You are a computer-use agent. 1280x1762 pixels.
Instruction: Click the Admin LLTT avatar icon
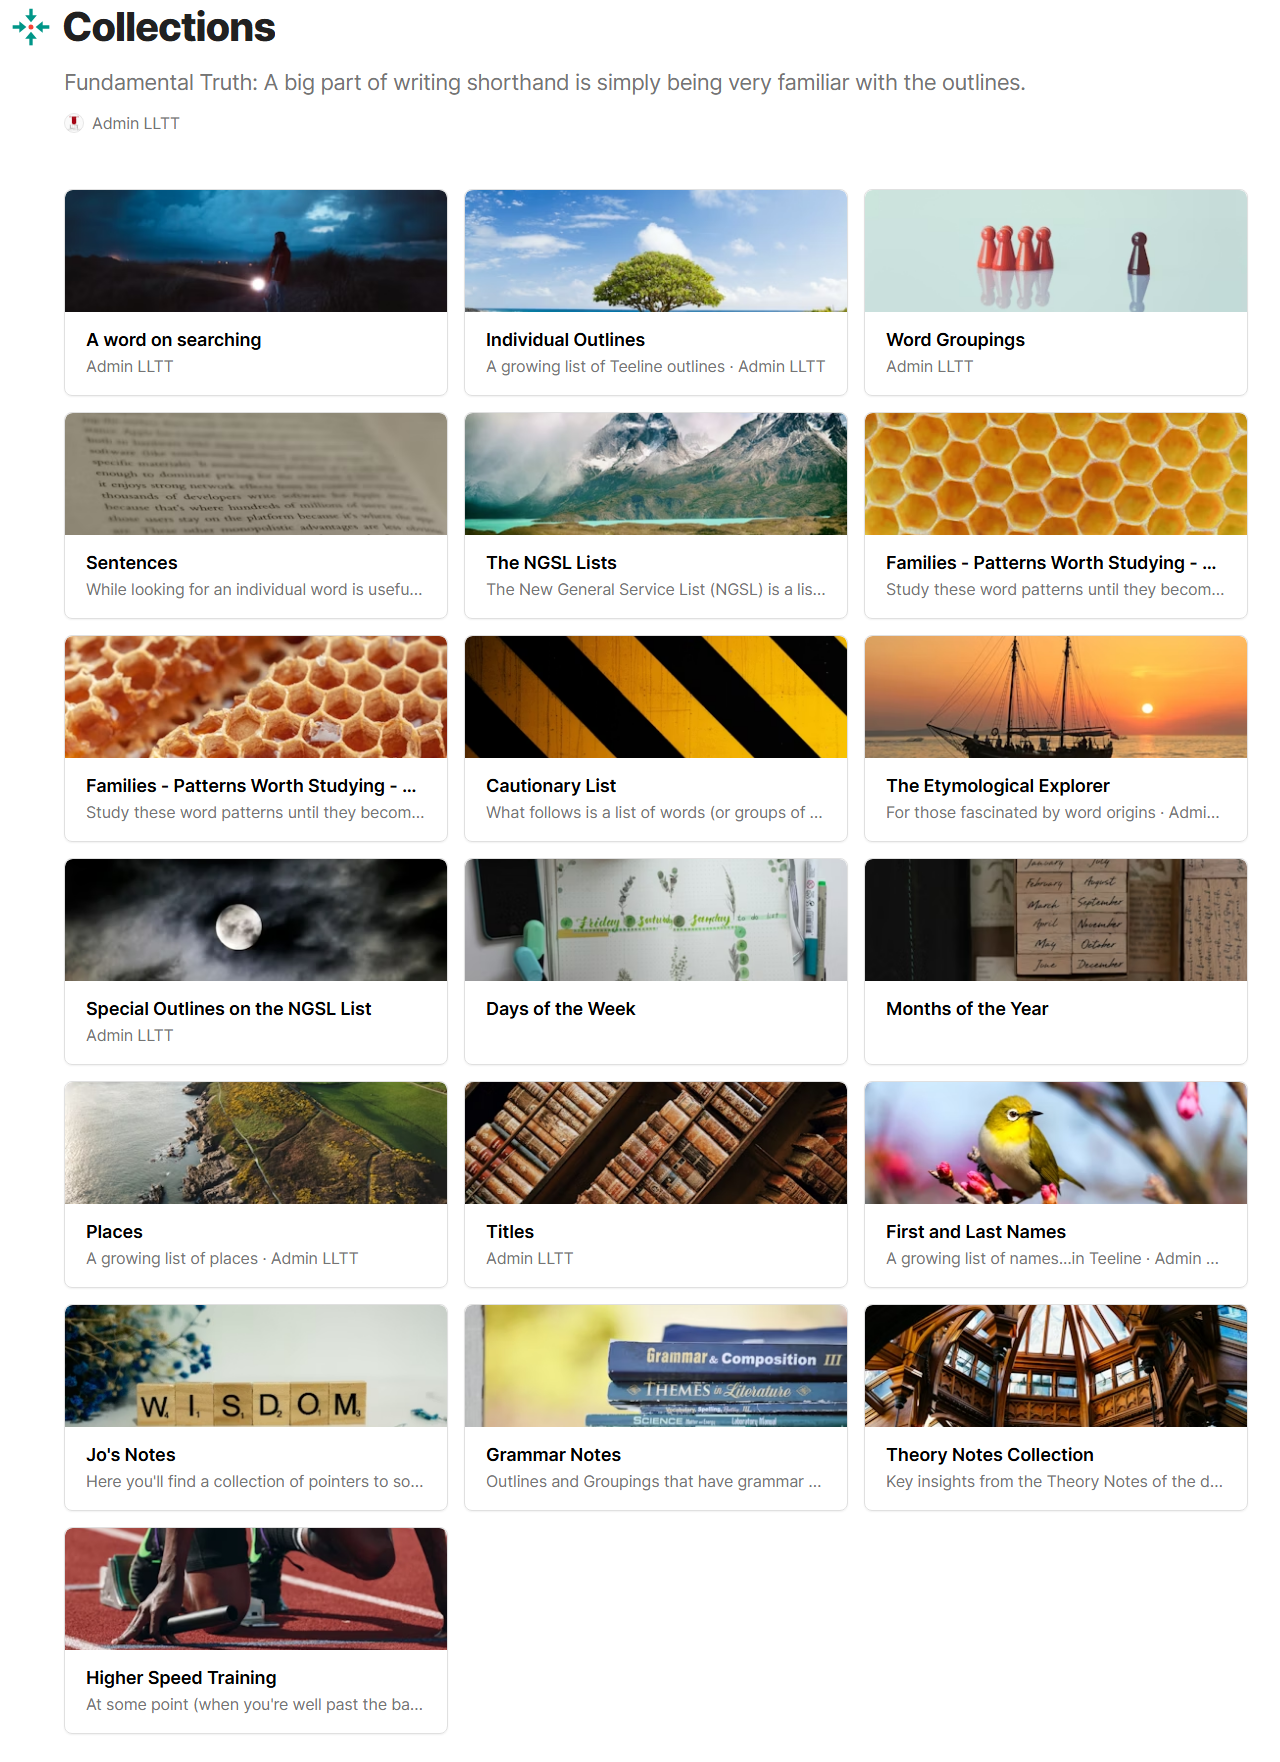click(74, 123)
